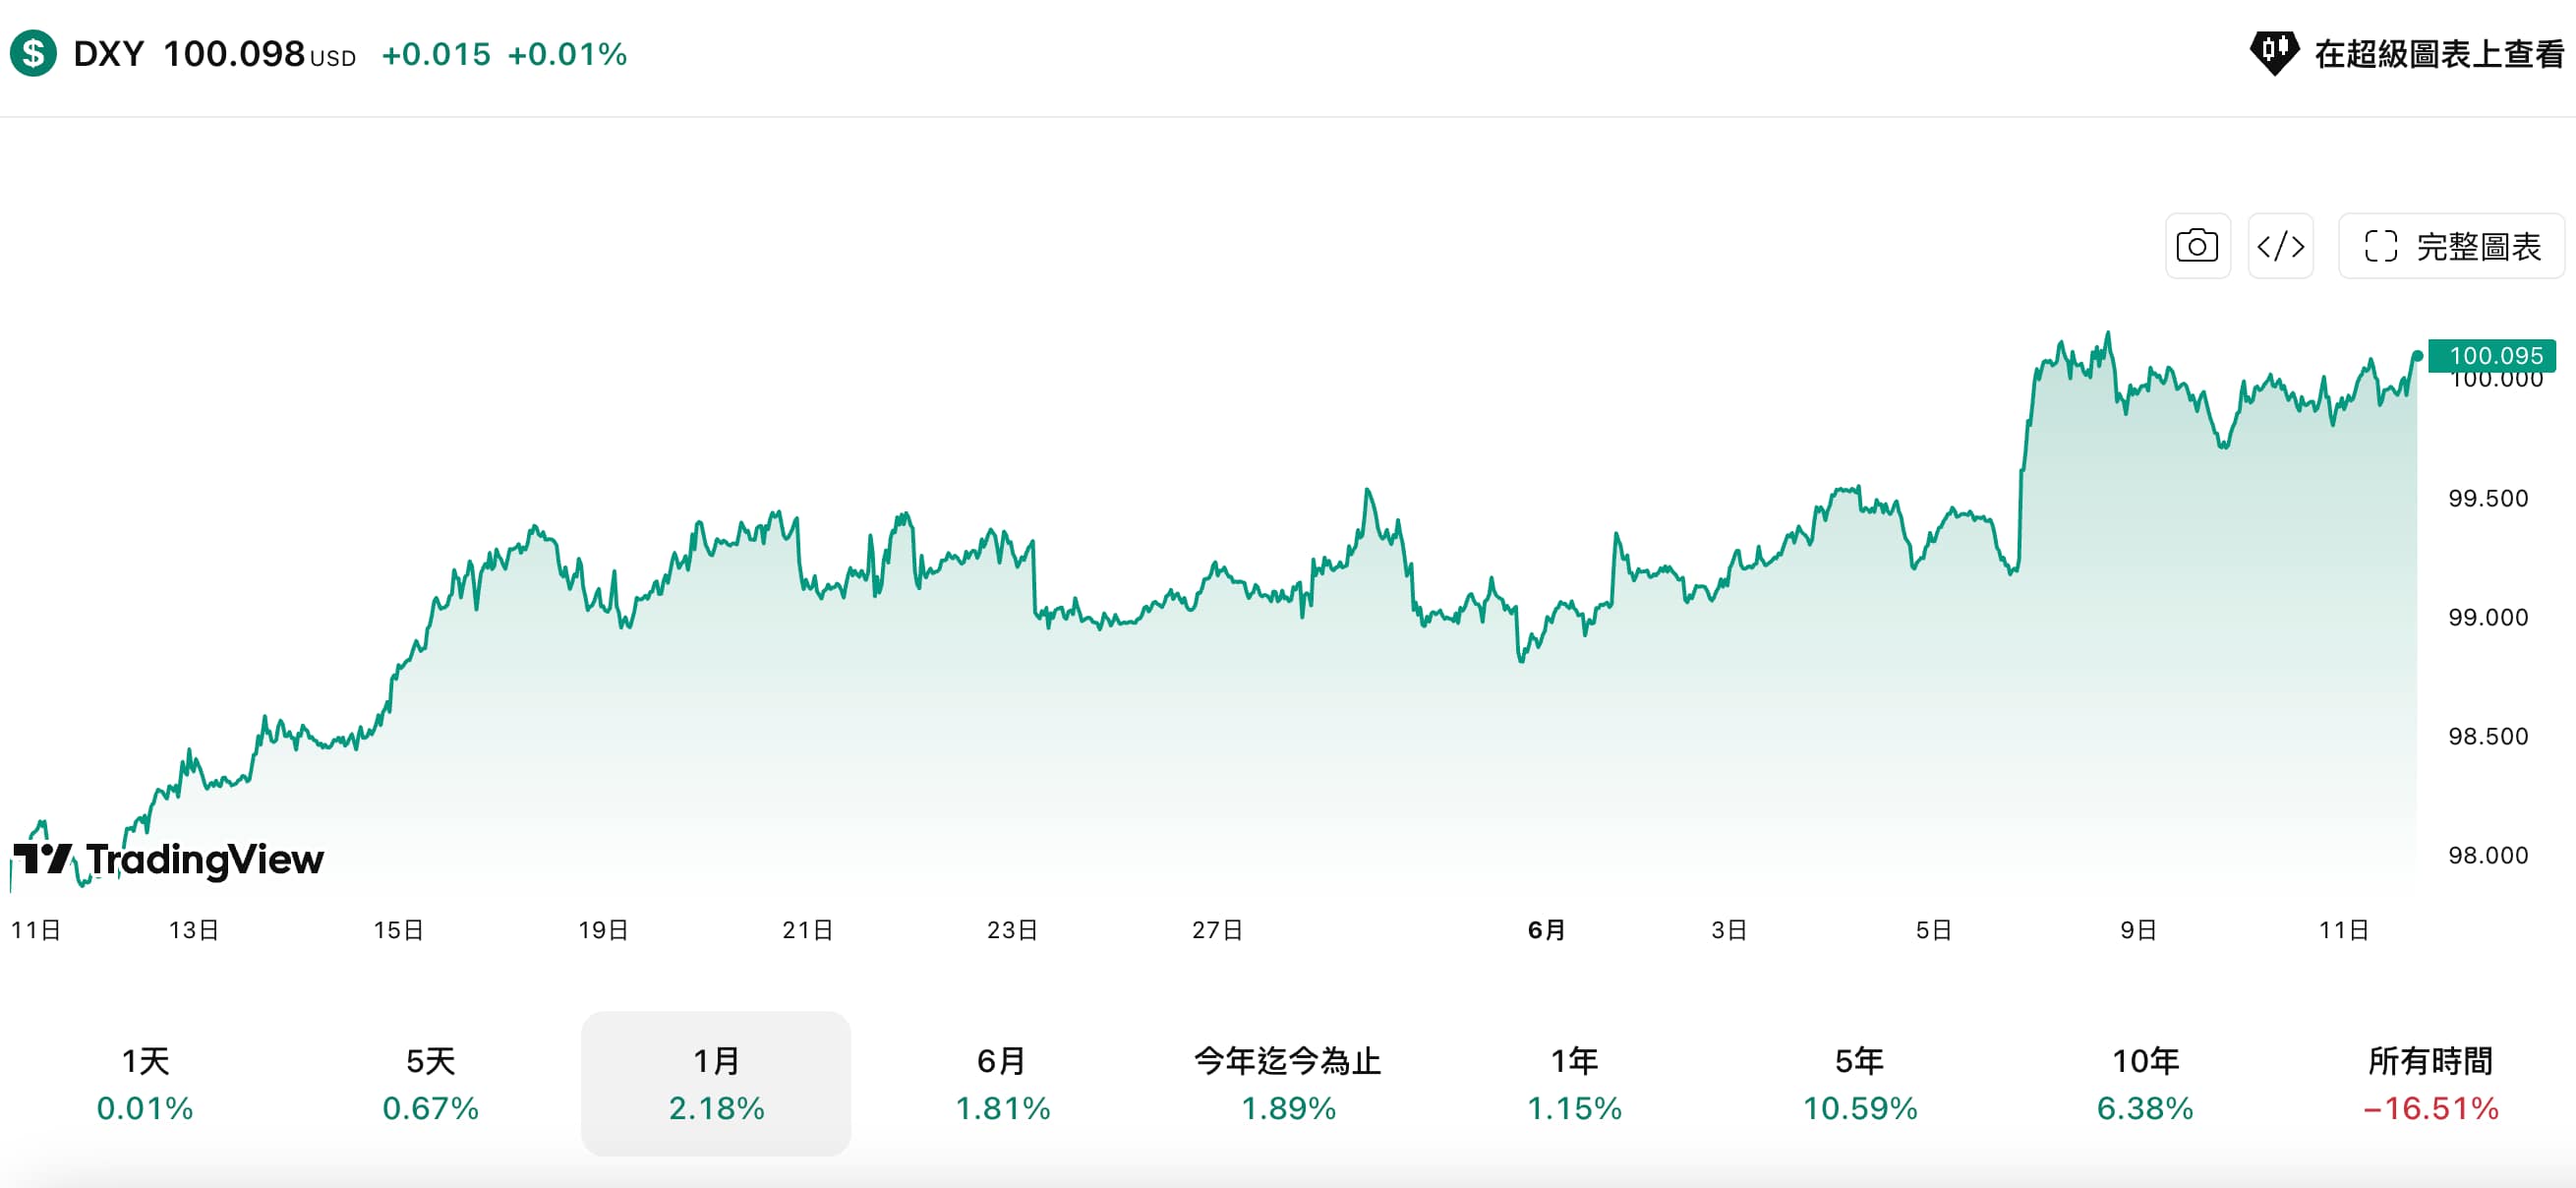Click the 98.000 price axis label
Screen dimensions: 2576x1188
click(x=2488, y=855)
